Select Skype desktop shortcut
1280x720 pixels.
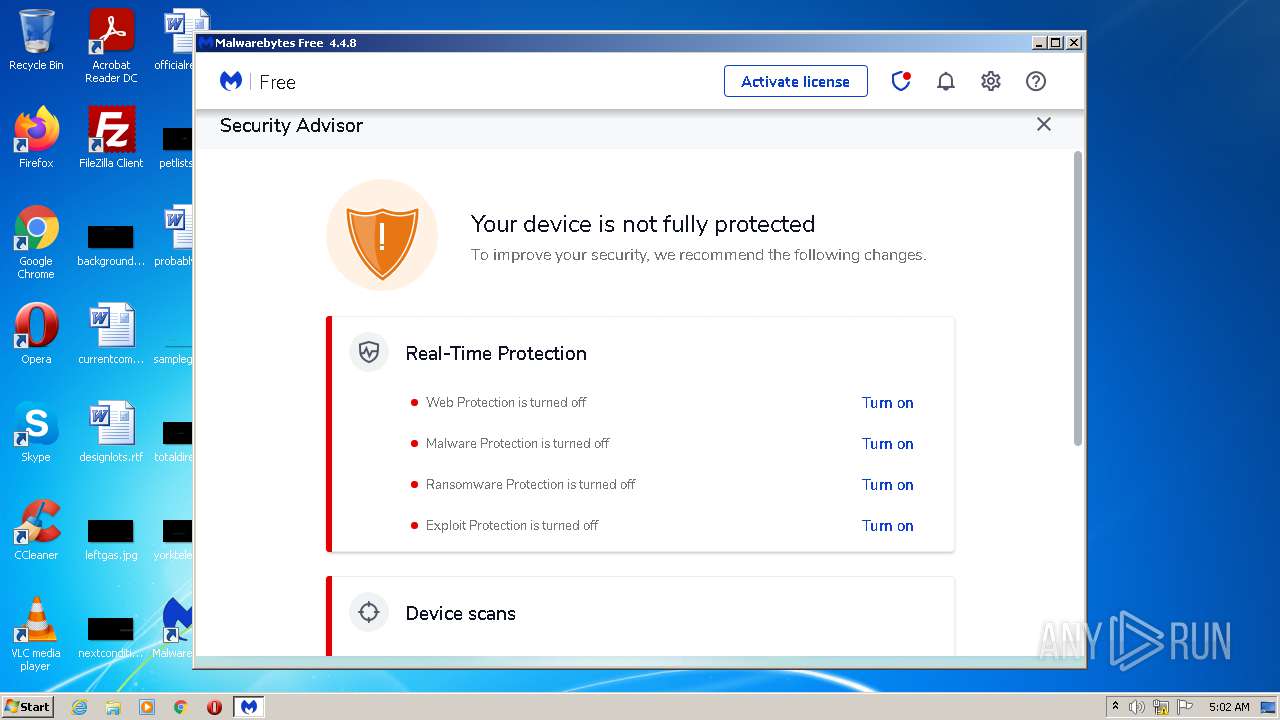pos(36,433)
